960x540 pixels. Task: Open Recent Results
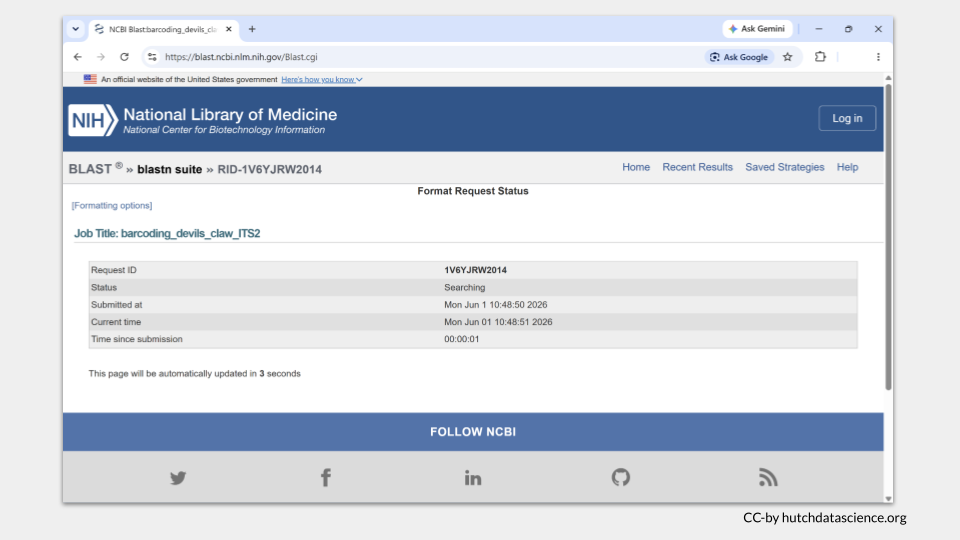click(x=697, y=167)
